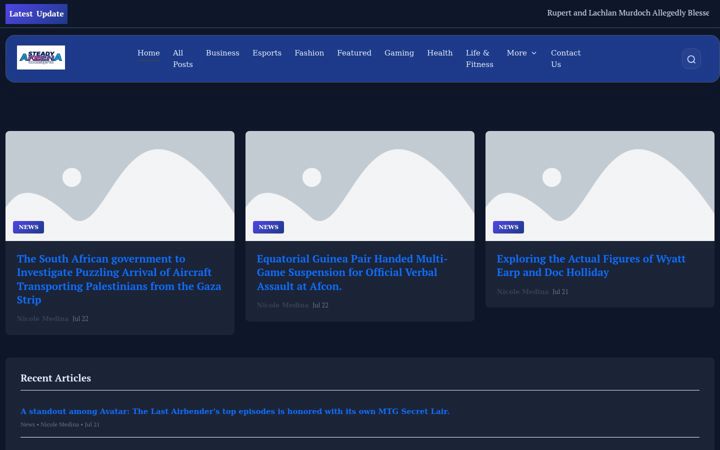Open the Life & Fitness category
The image size is (720, 450).
point(479,59)
